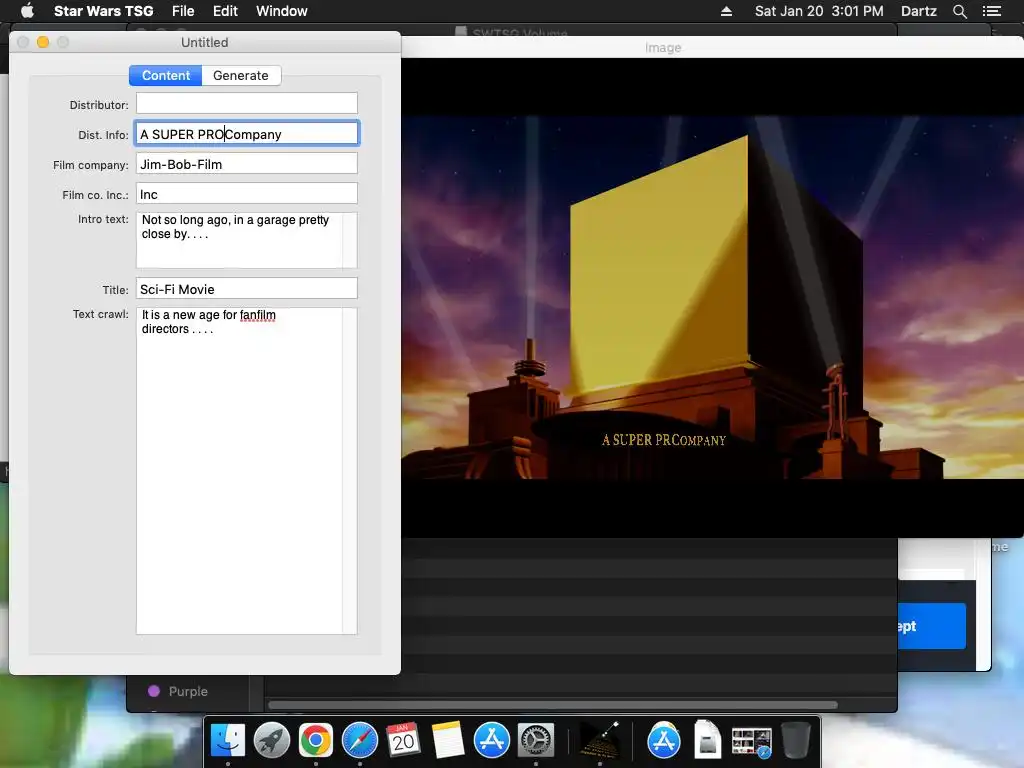The image size is (1024, 768).
Task: Open the Notes app in dock
Action: click(447, 741)
